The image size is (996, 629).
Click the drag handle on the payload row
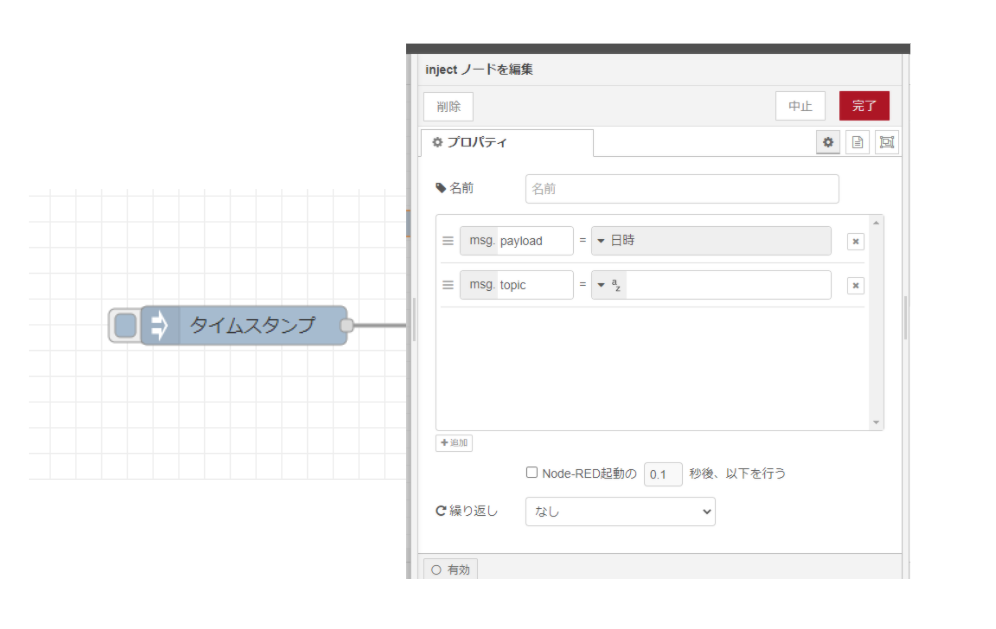447,240
